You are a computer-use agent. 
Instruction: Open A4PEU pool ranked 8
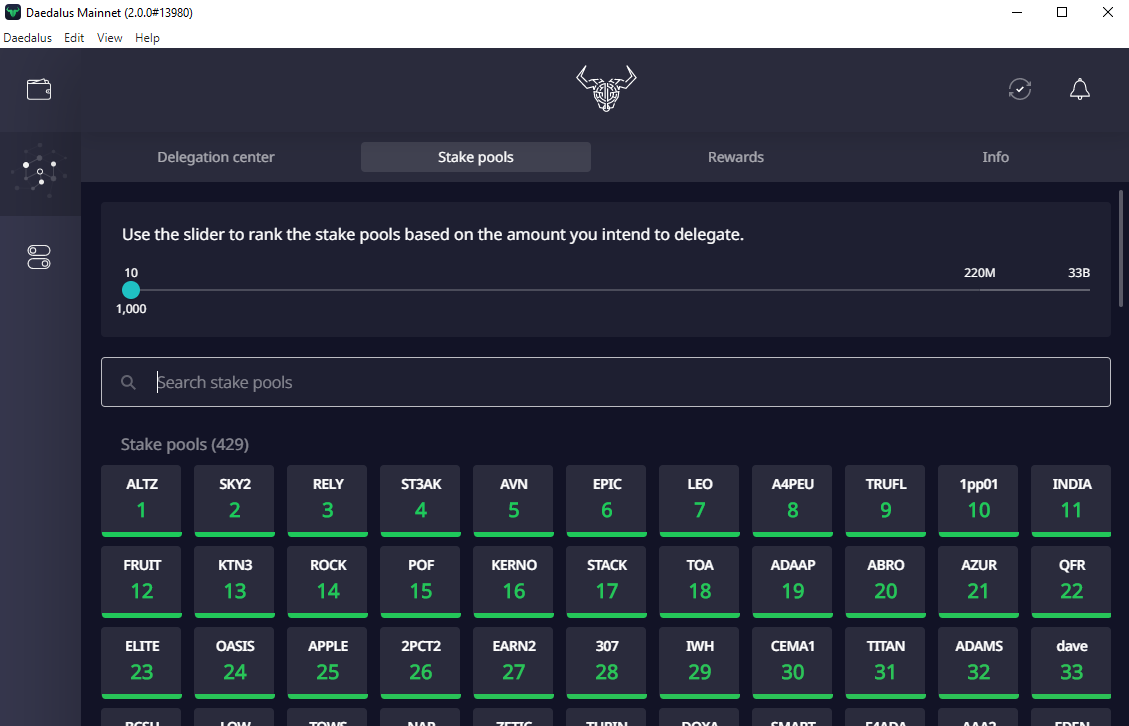792,501
